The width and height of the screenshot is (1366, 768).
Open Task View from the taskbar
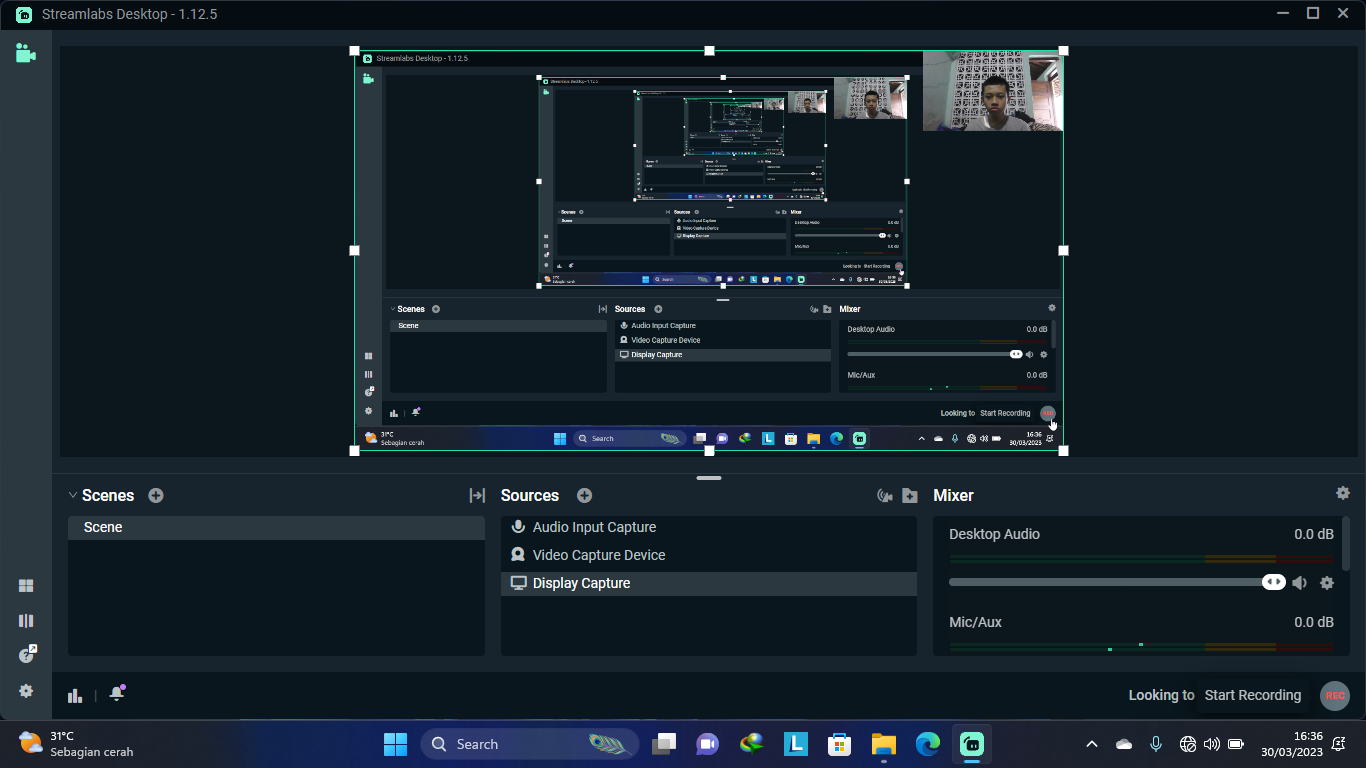(664, 744)
